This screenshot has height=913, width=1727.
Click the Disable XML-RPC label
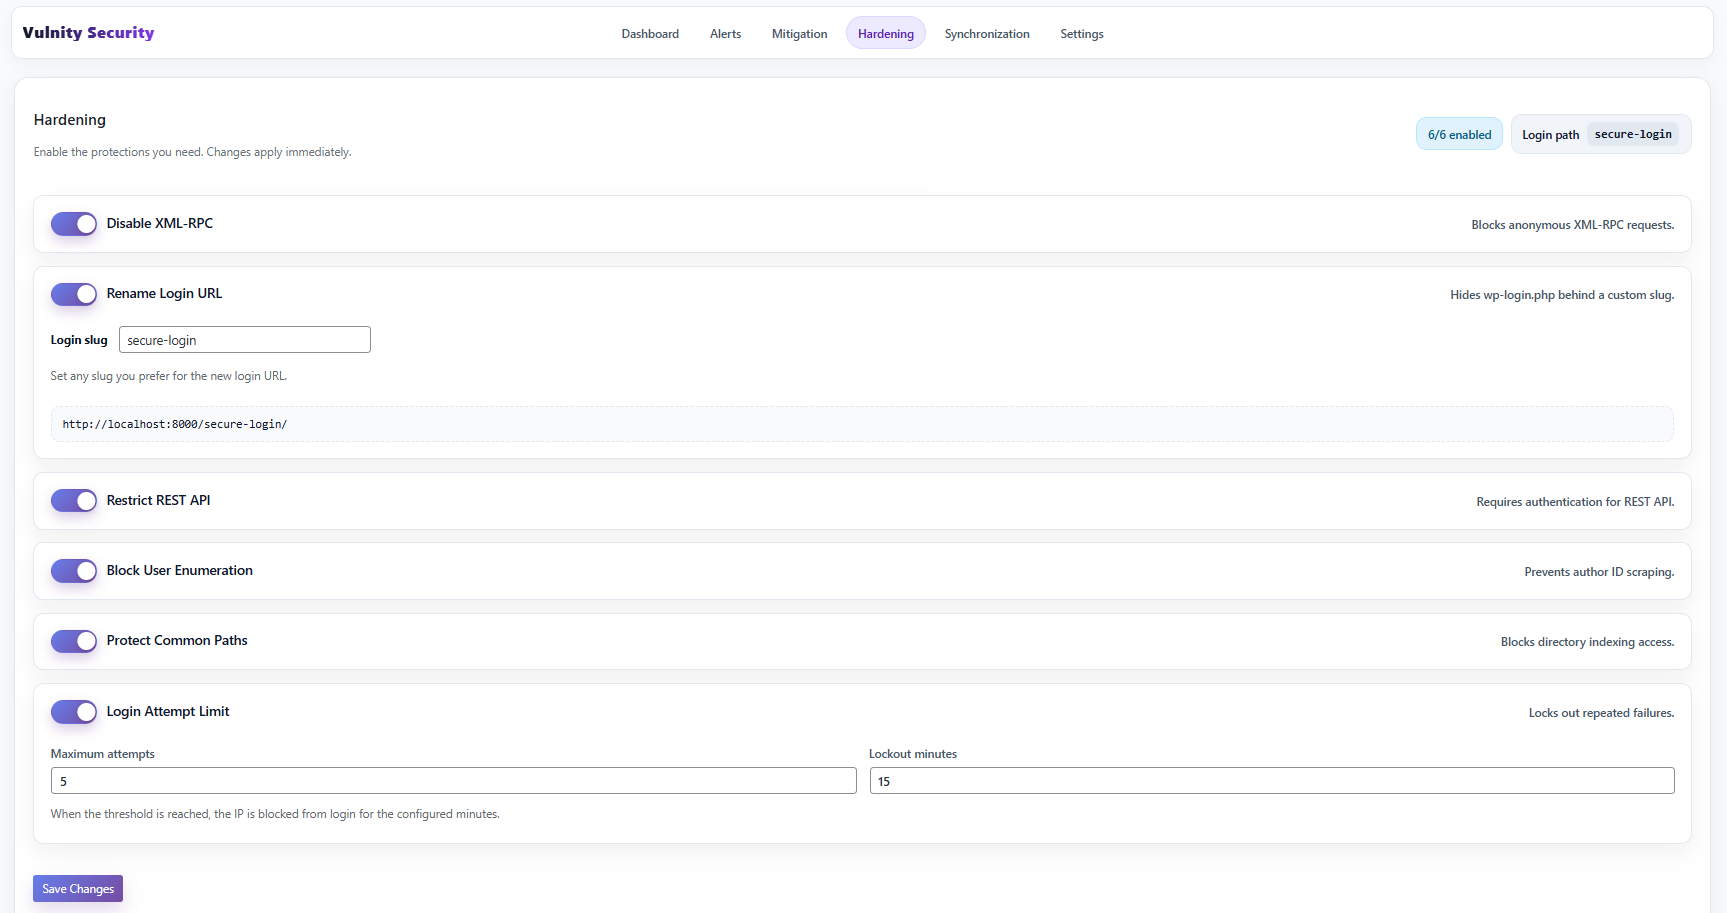(160, 223)
